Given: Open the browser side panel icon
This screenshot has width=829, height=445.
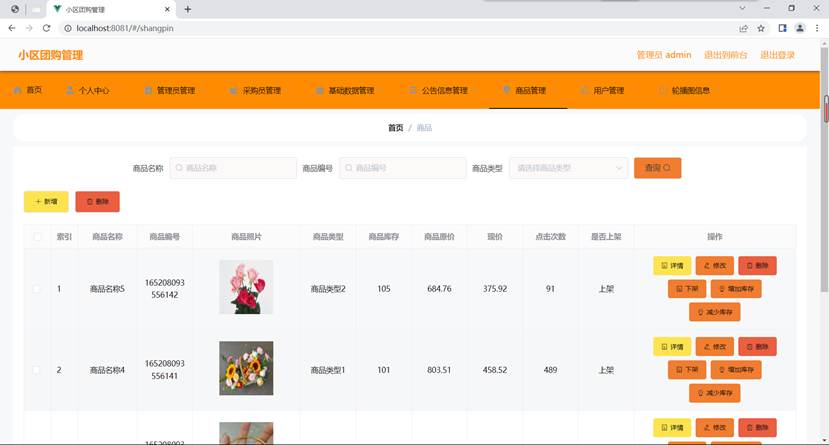Looking at the screenshot, I should [782, 28].
